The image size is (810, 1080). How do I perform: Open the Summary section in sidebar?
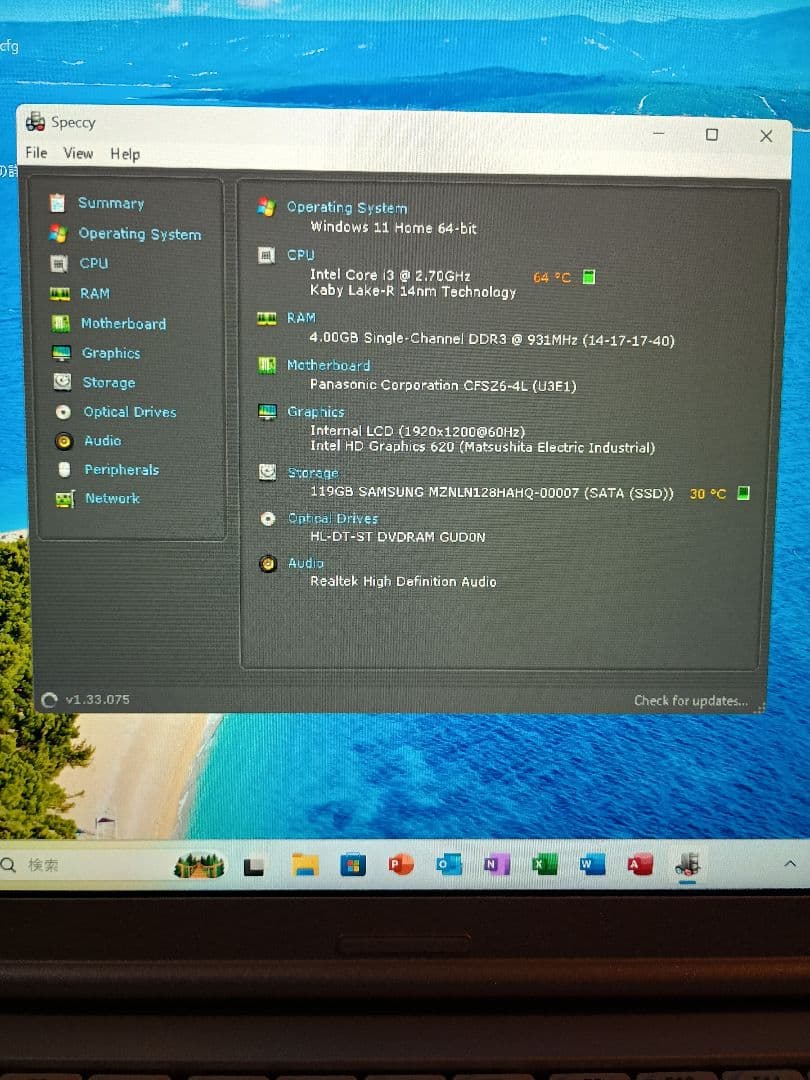[110, 203]
